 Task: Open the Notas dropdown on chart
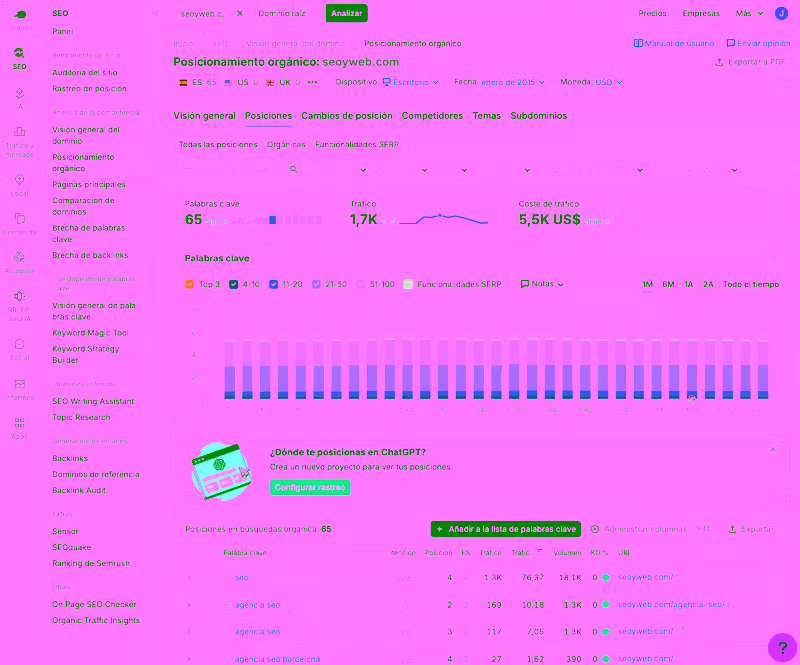click(542, 284)
